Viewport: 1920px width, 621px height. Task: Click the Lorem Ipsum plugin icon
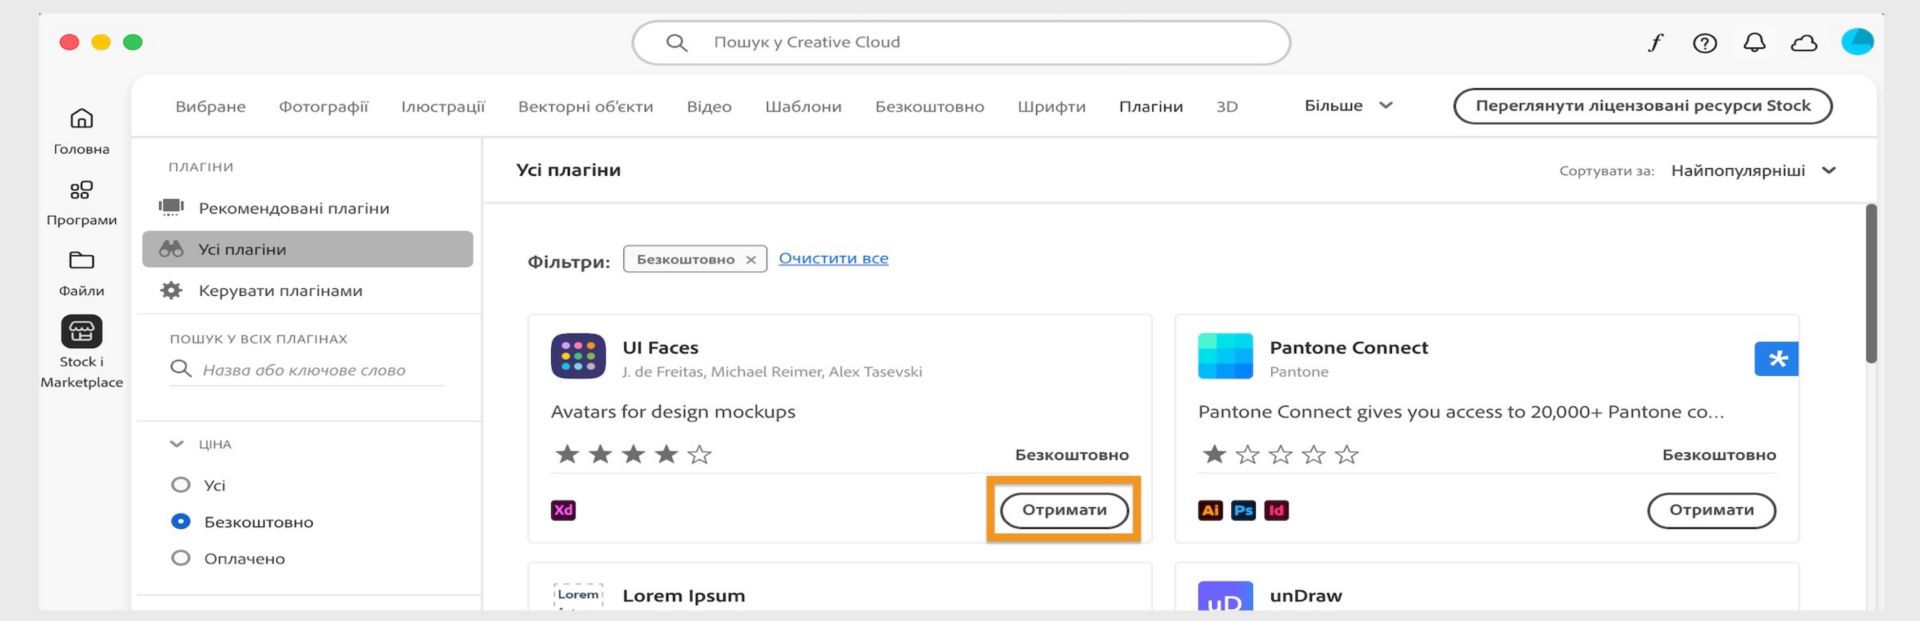(x=578, y=596)
